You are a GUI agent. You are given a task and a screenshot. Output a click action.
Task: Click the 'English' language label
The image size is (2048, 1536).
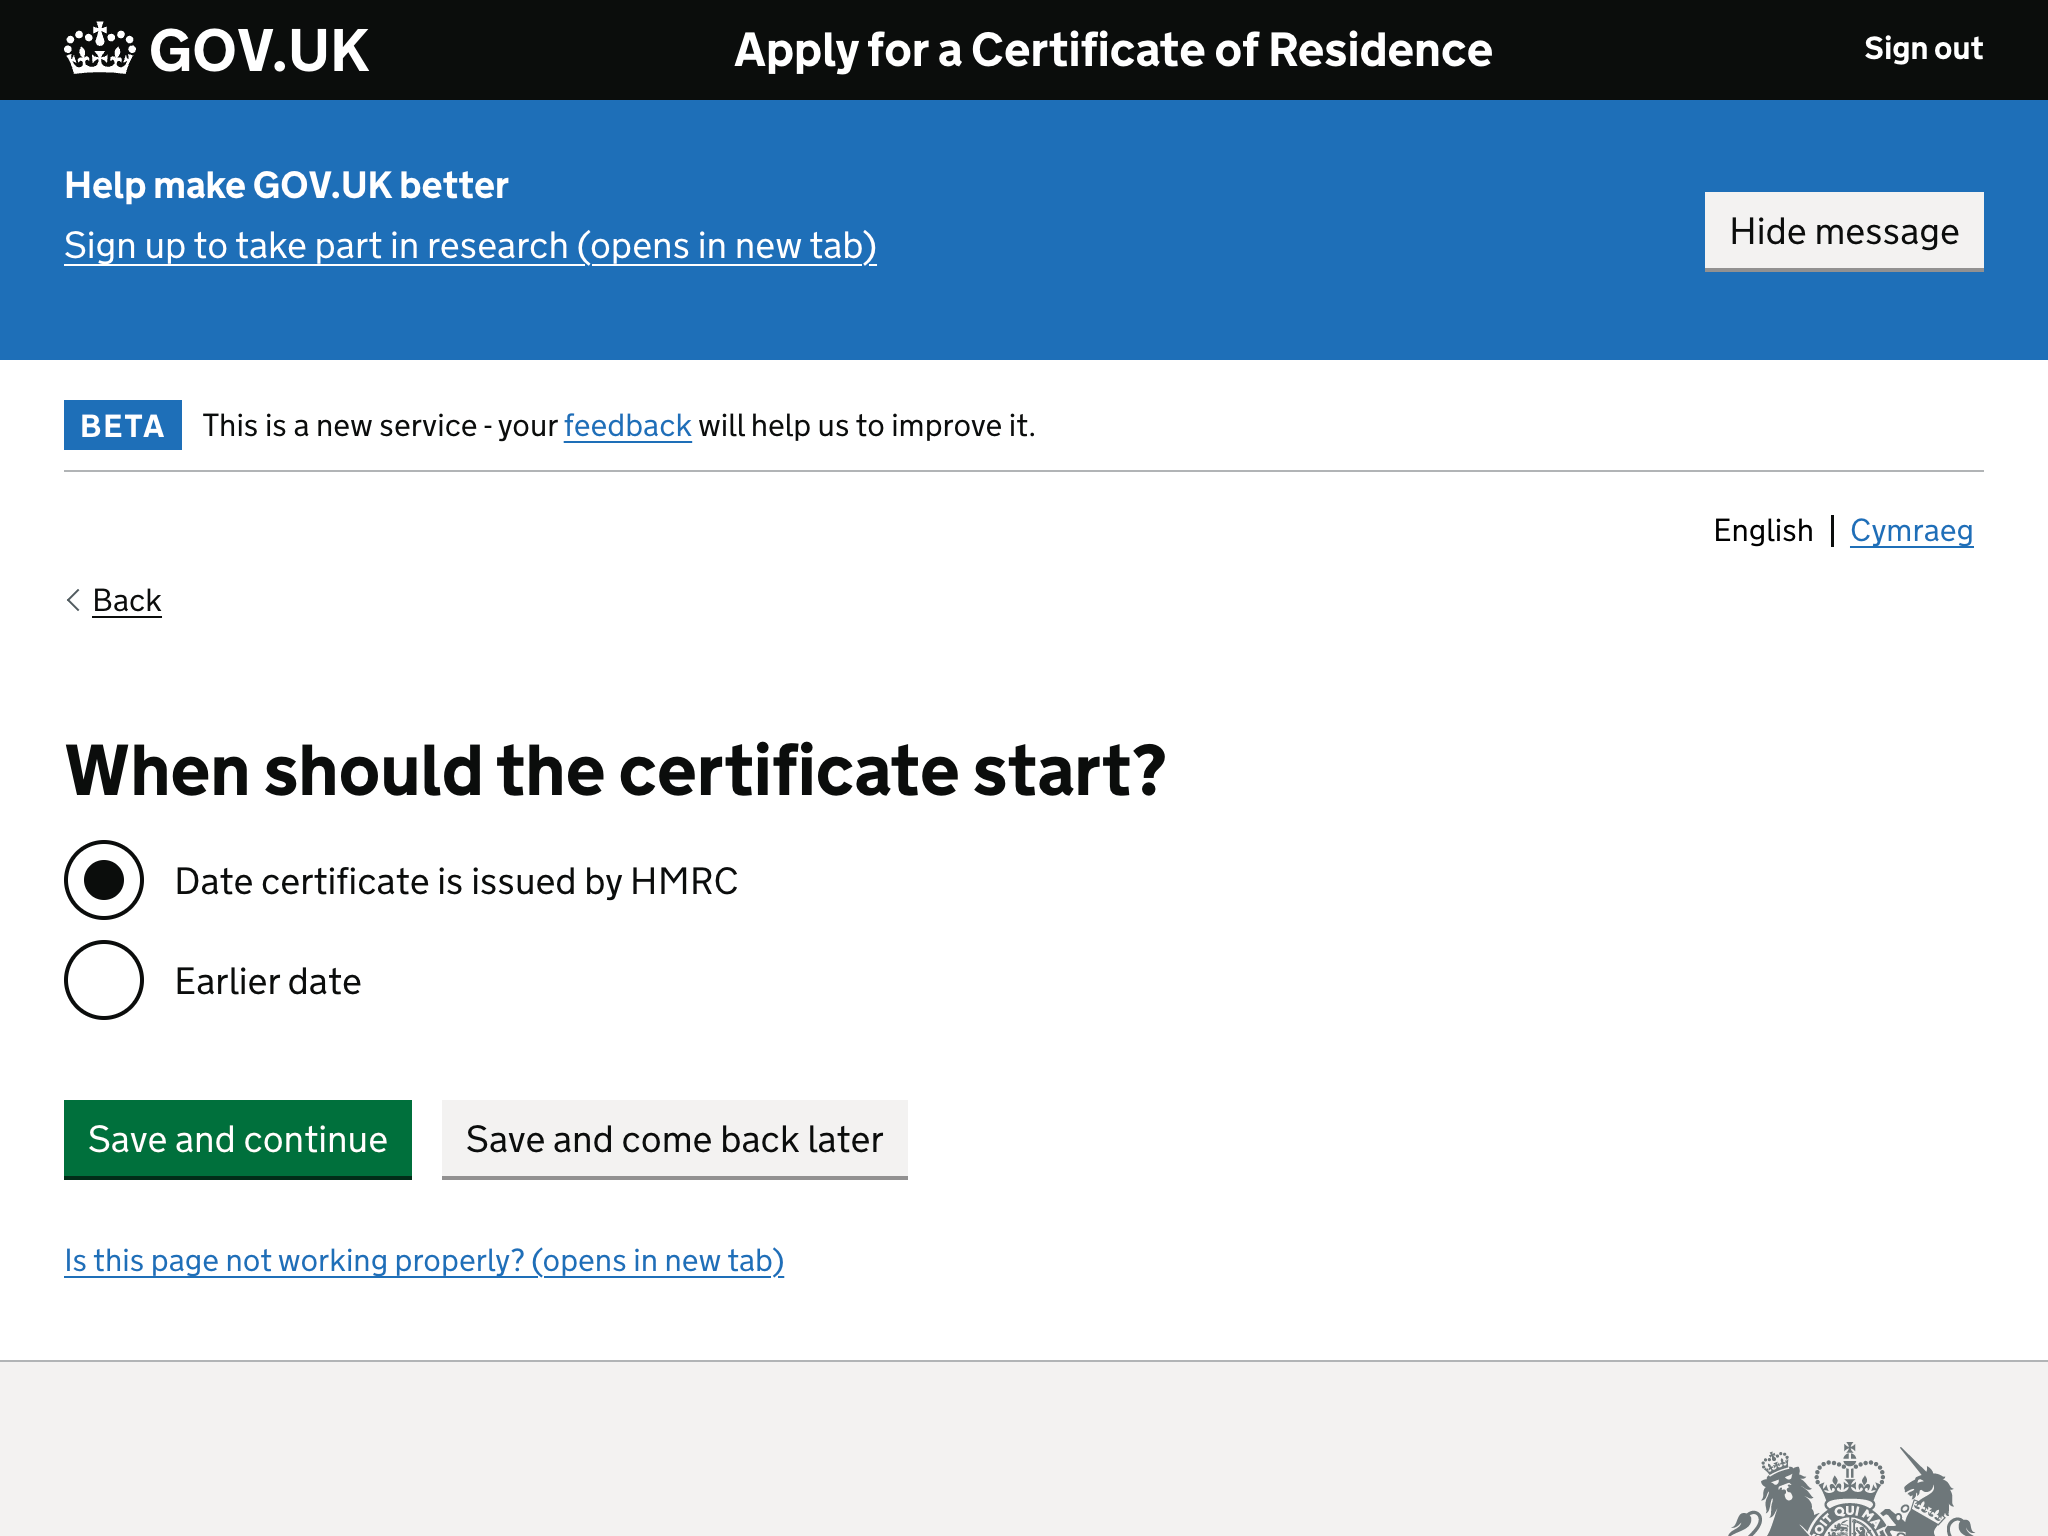tap(1763, 530)
